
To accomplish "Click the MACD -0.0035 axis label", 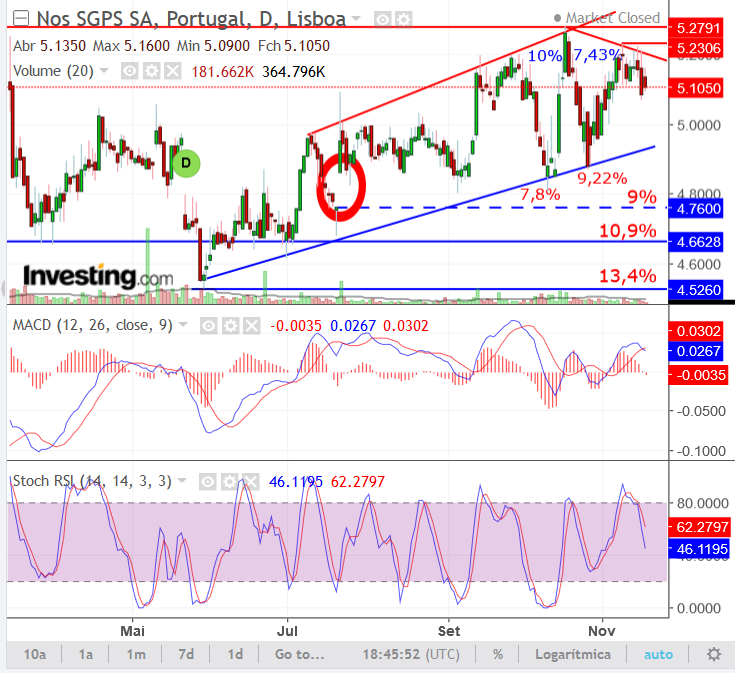I will coord(698,375).
